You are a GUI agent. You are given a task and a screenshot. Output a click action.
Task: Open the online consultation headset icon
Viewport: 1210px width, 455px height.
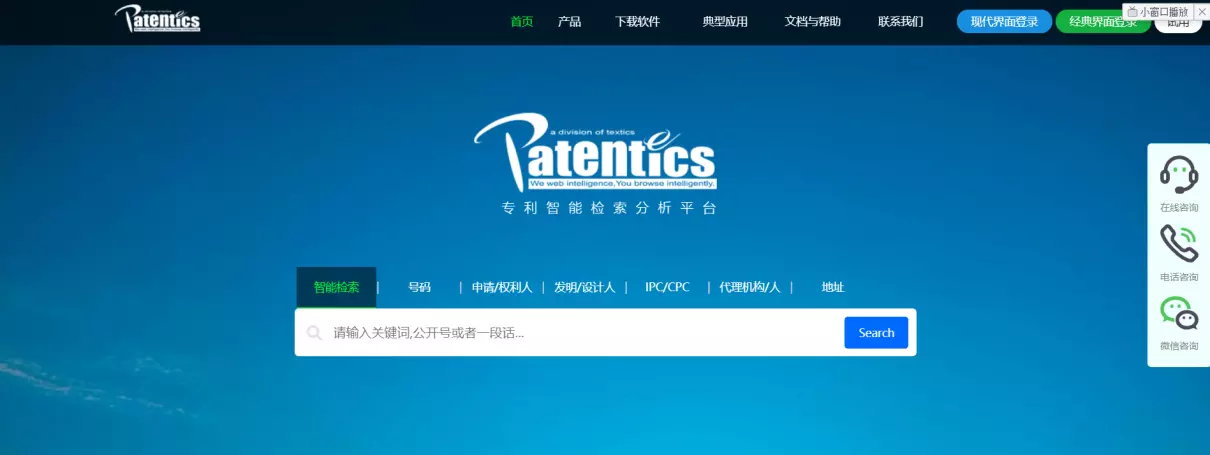[1179, 175]
